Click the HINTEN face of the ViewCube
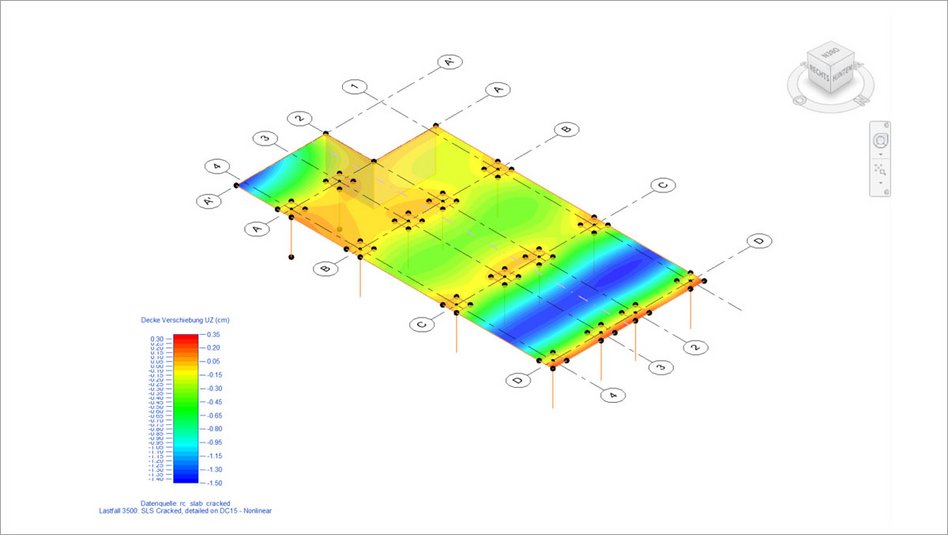The image size is (948, 535). [842, 74]
